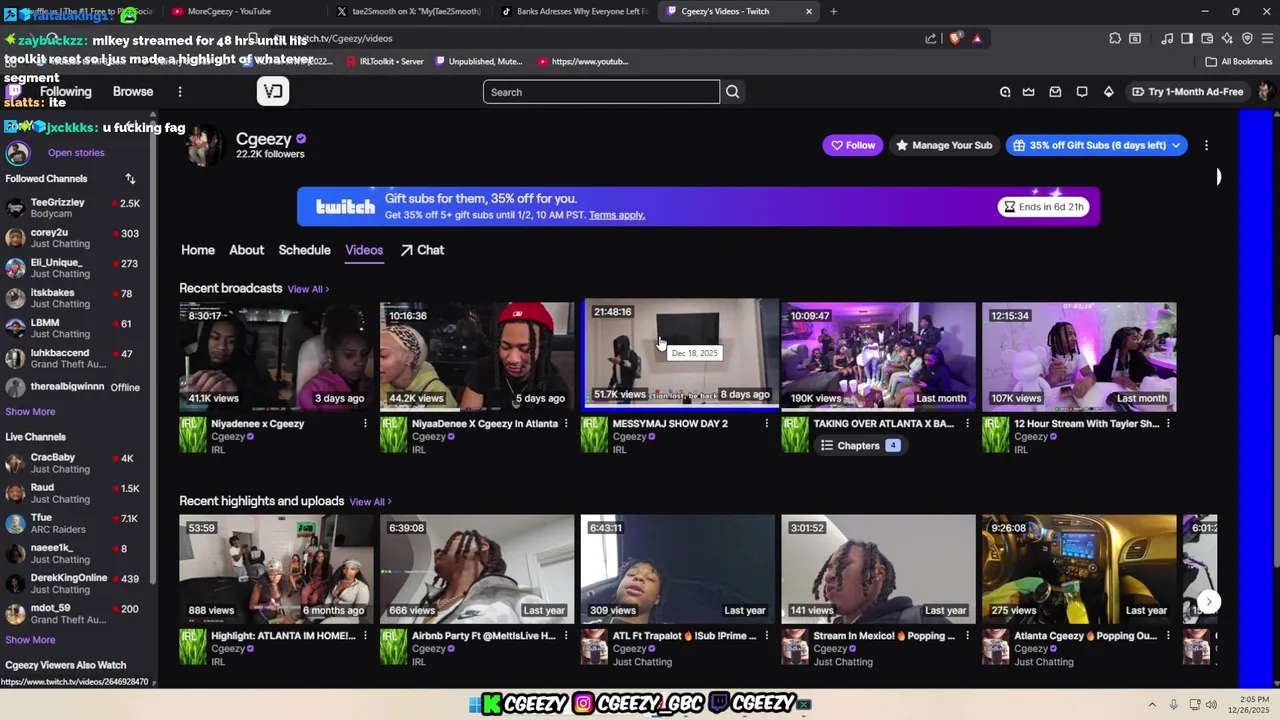The image size is (1280, 720).
Task: Switch to the Schedule tab
Action: [x=304, y=250]
